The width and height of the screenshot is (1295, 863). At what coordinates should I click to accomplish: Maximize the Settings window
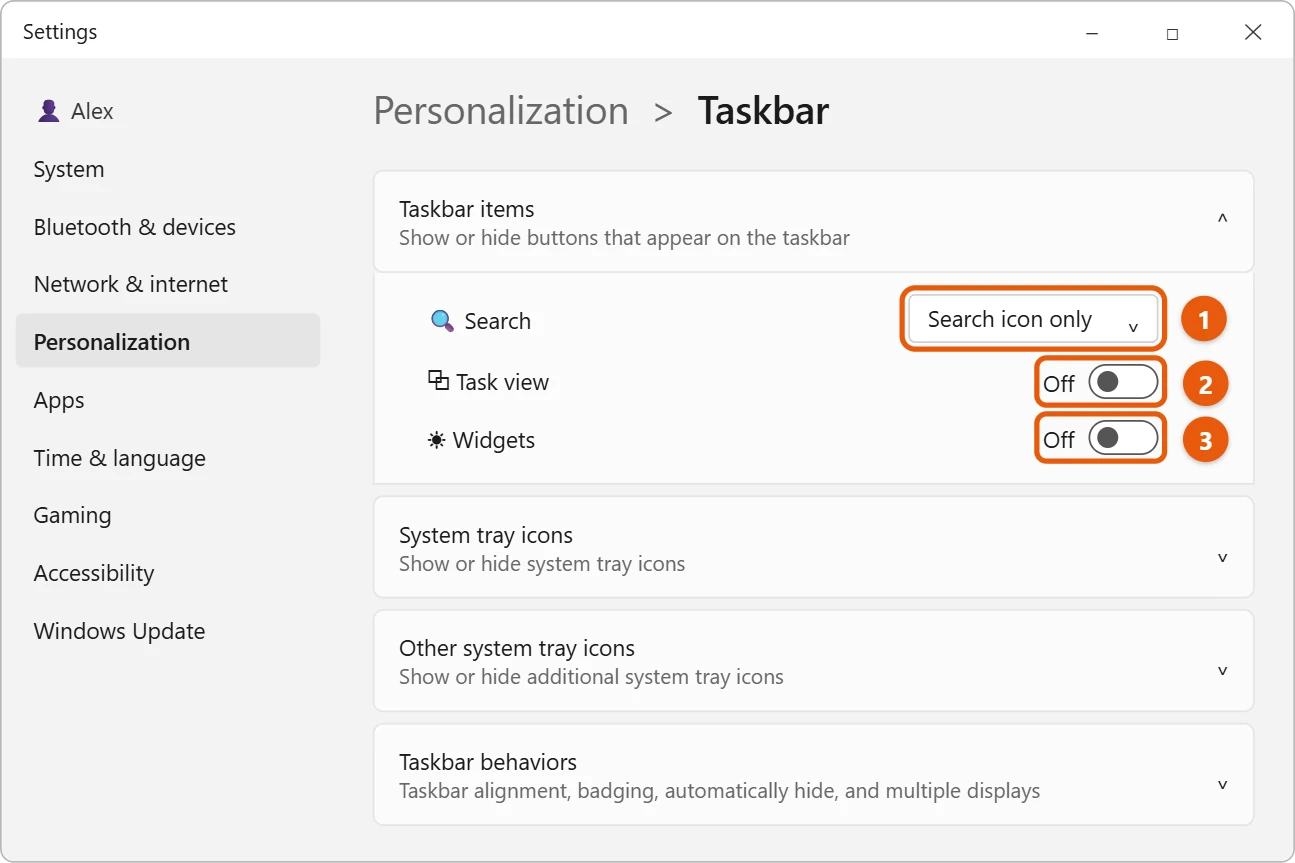click(1172, 33)
